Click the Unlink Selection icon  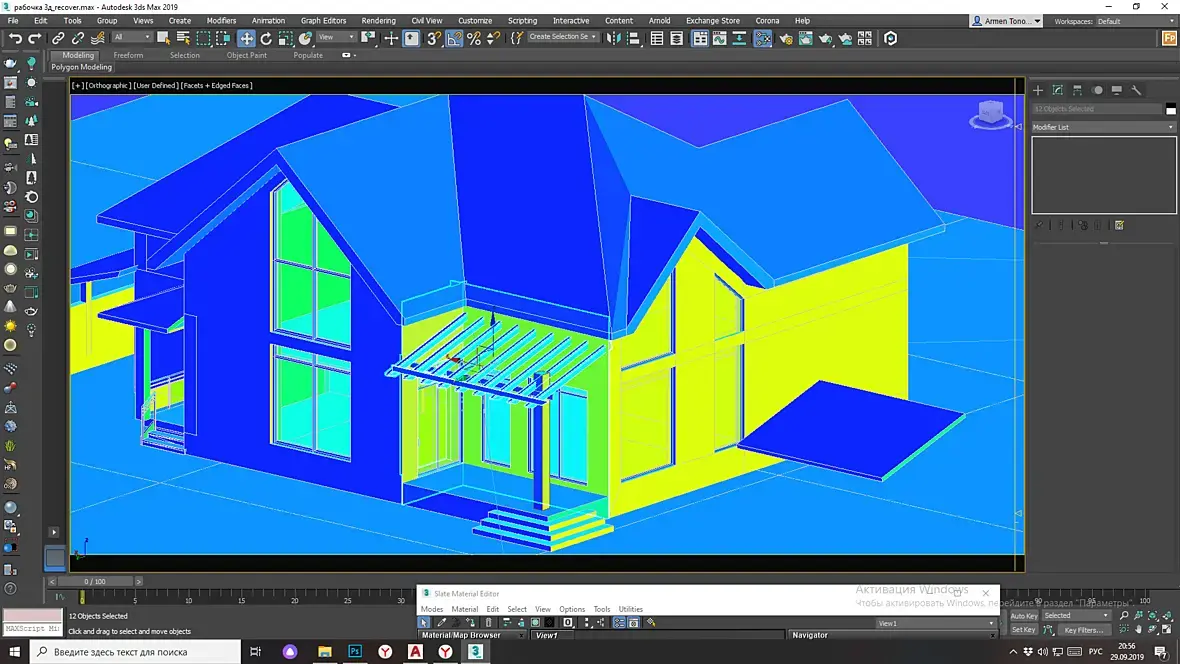(x=78, y=38)
